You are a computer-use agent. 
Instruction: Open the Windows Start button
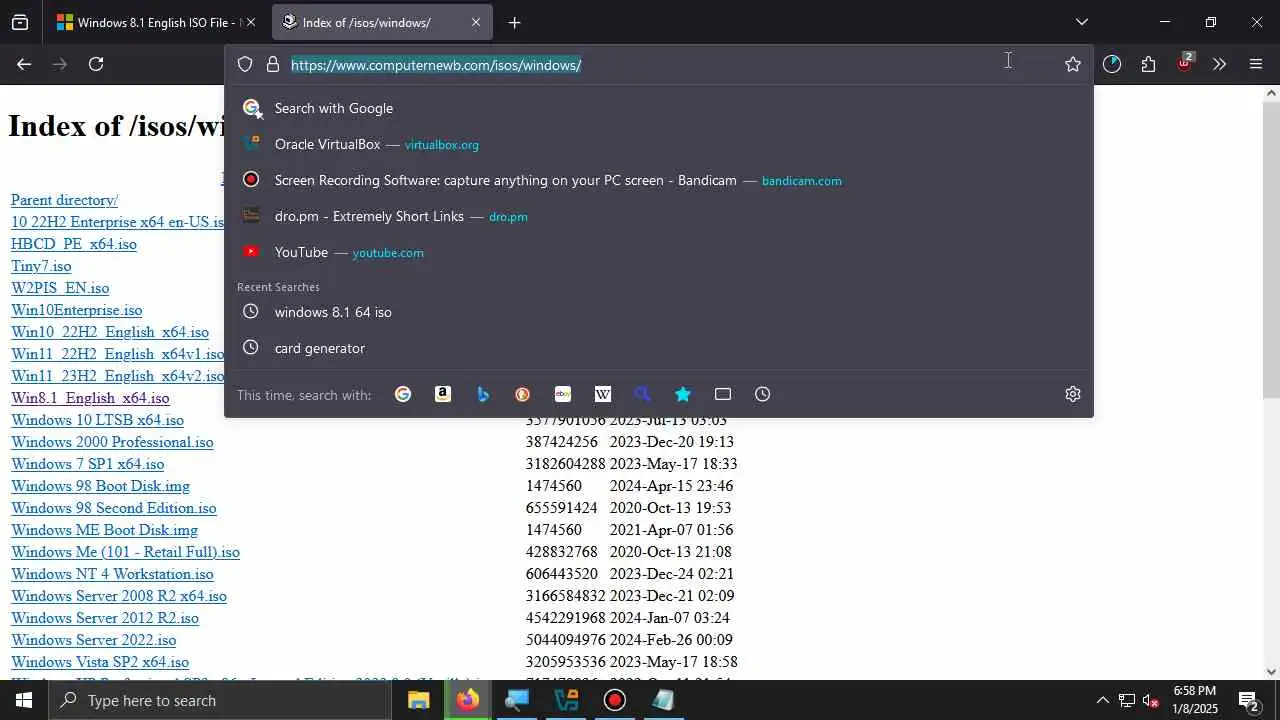(x=24, y=700)
